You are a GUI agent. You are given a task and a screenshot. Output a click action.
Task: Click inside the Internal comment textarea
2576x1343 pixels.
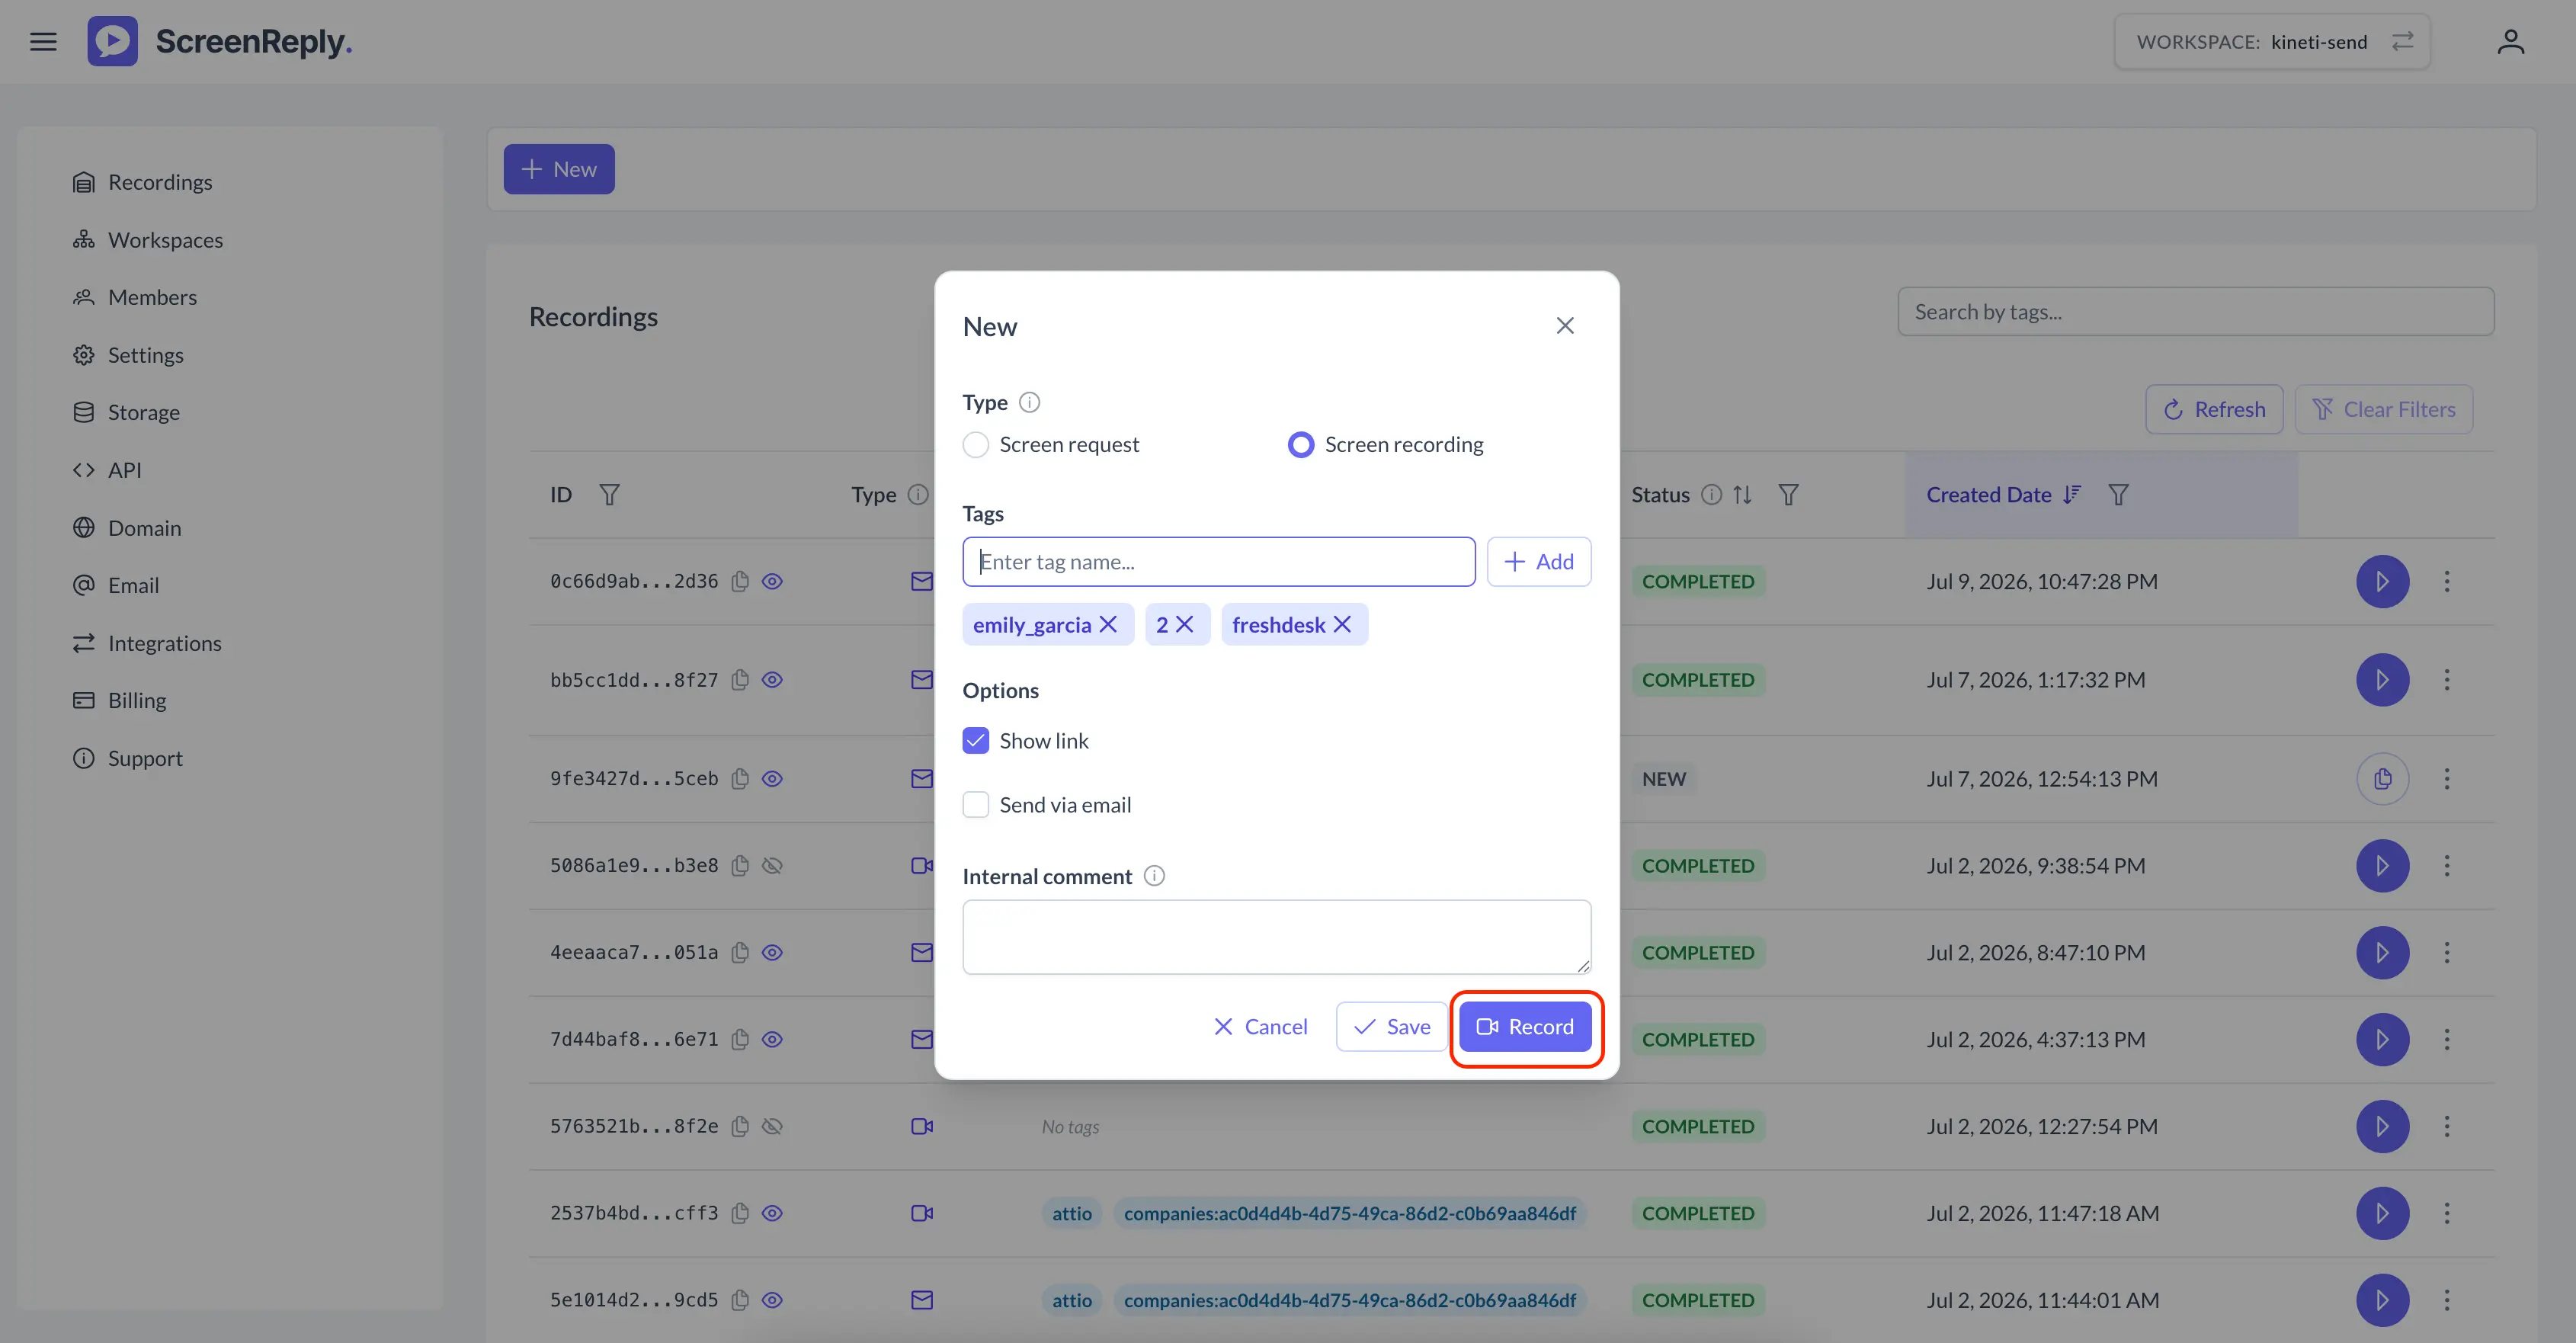(x=1276, y=937)
